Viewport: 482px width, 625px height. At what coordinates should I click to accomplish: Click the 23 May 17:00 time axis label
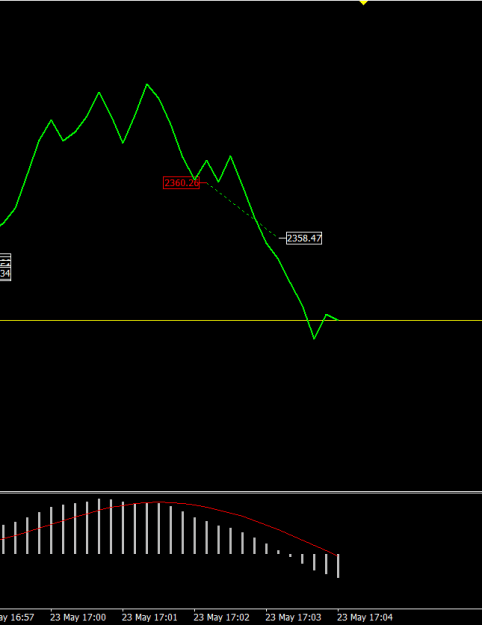point(78,617)
